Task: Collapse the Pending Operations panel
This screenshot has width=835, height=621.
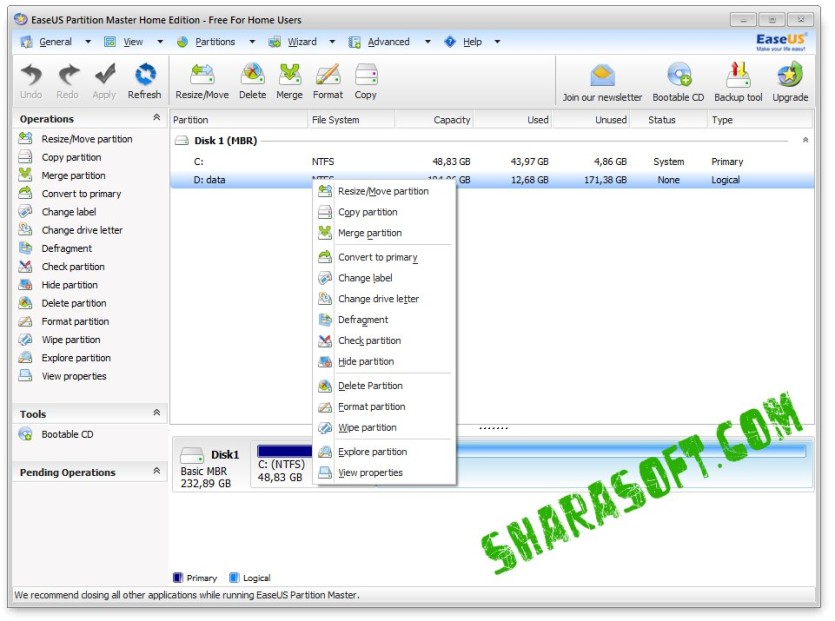Action: click(x=157, y=471)
